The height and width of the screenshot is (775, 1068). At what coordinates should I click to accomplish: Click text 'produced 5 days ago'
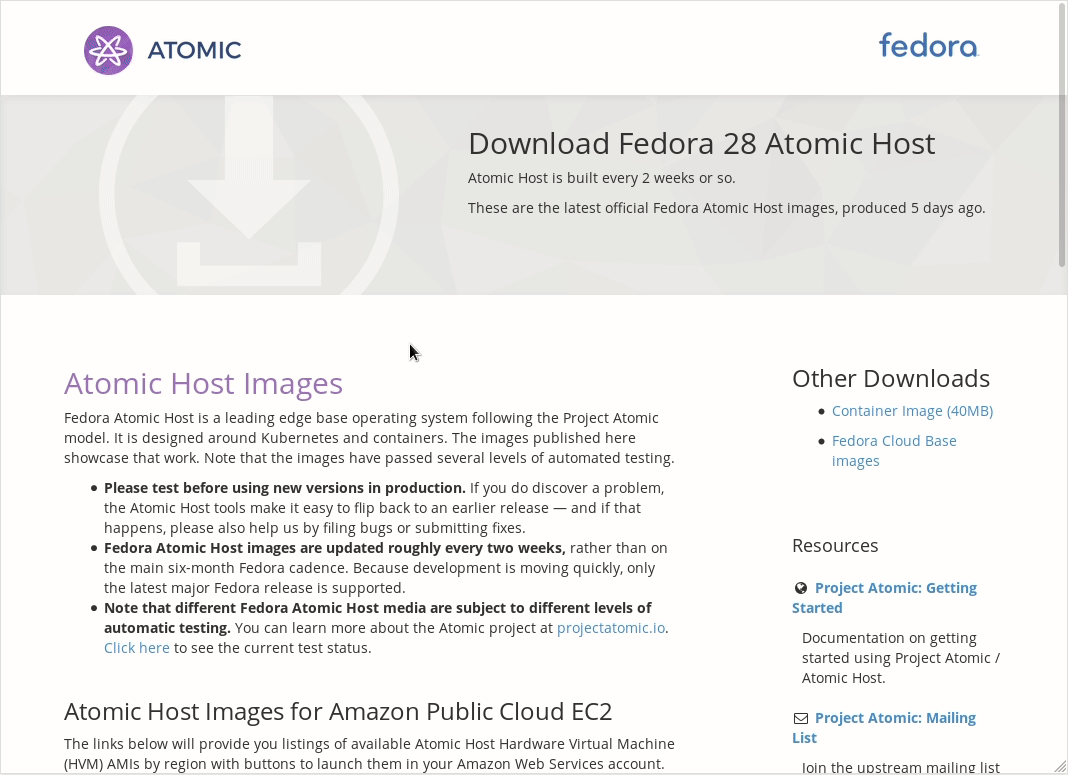[913, 208]
